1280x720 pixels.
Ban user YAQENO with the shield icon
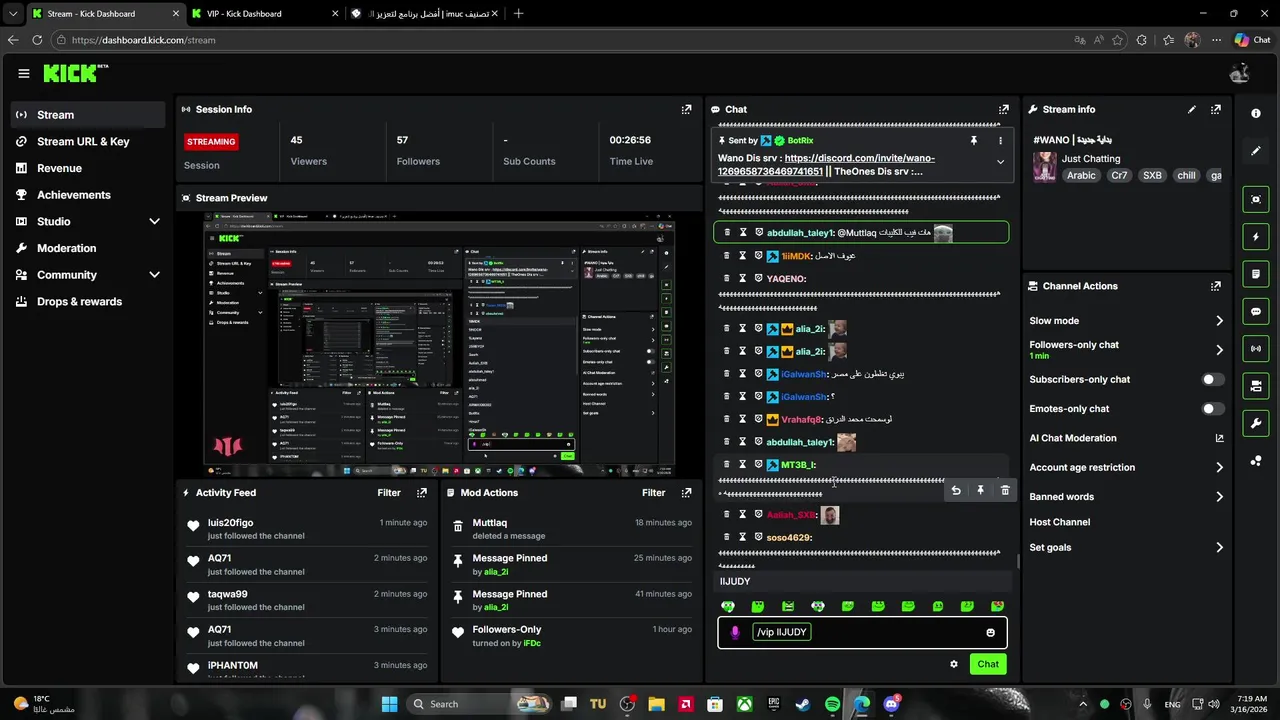pos(759,279)
